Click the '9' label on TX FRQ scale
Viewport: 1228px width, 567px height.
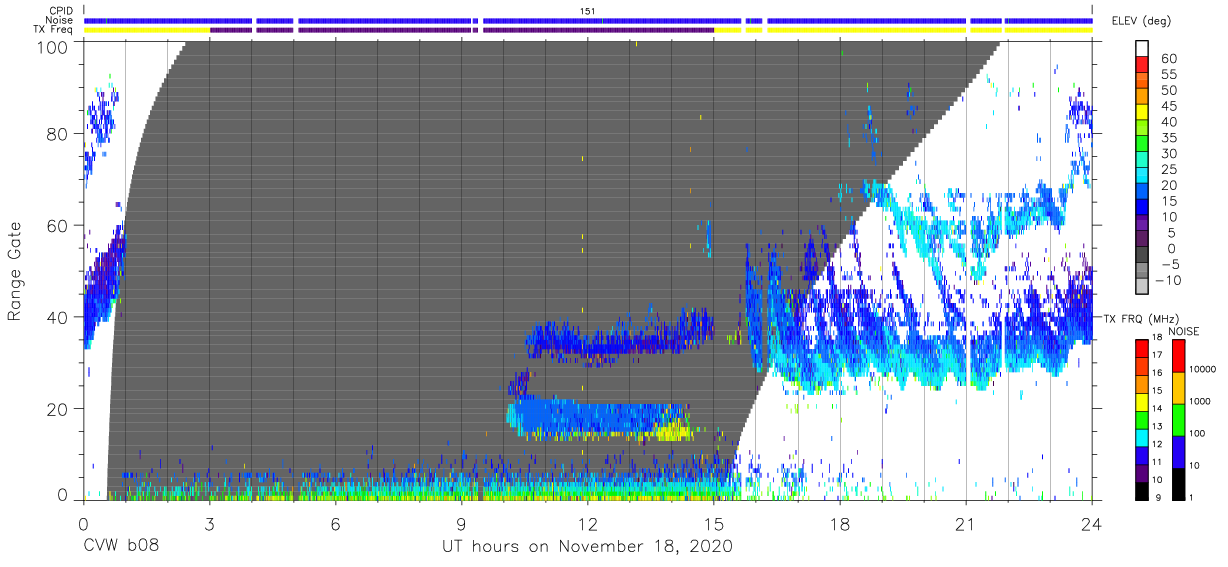[x=1159, y=497]
